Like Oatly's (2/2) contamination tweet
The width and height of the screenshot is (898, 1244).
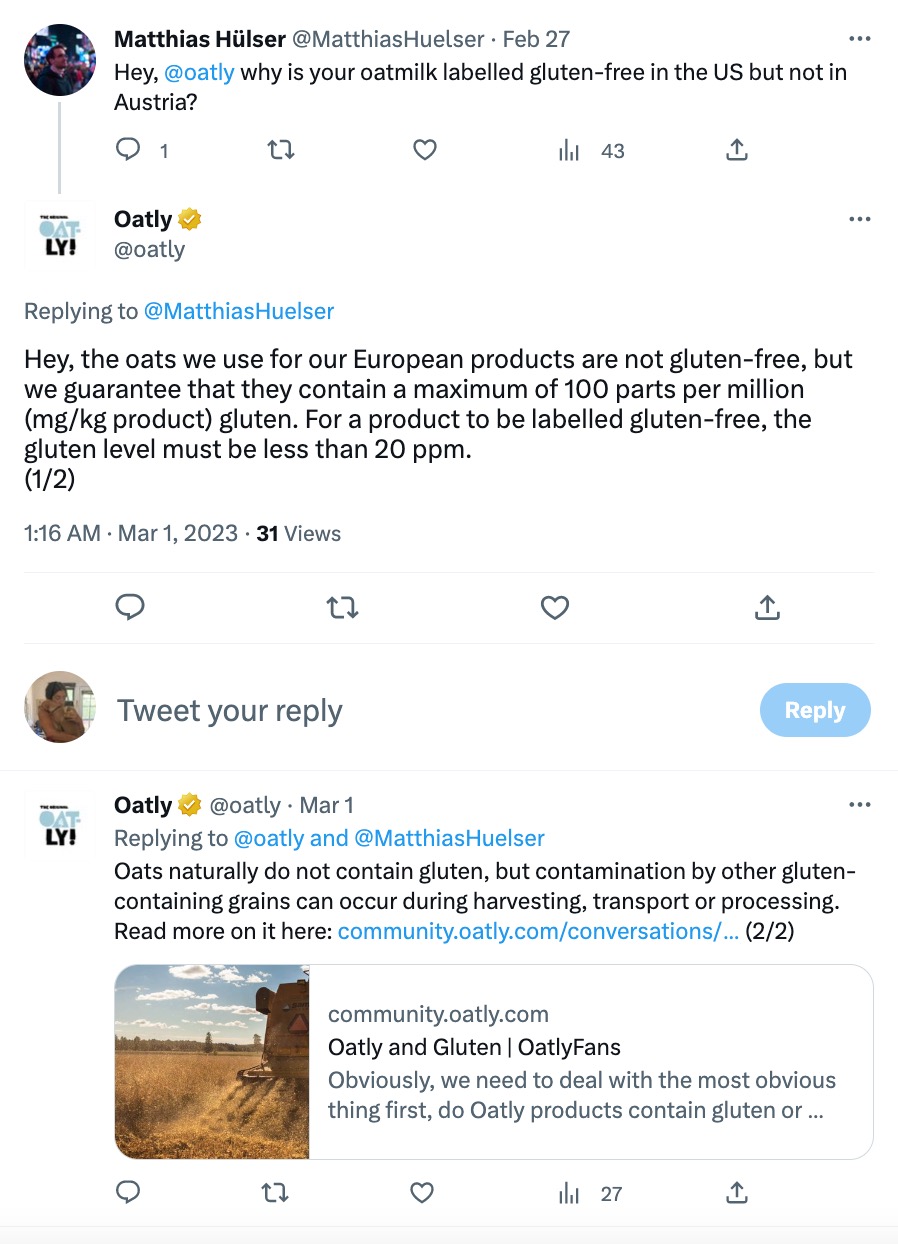pyautogui.click(x=423, y=1192)
